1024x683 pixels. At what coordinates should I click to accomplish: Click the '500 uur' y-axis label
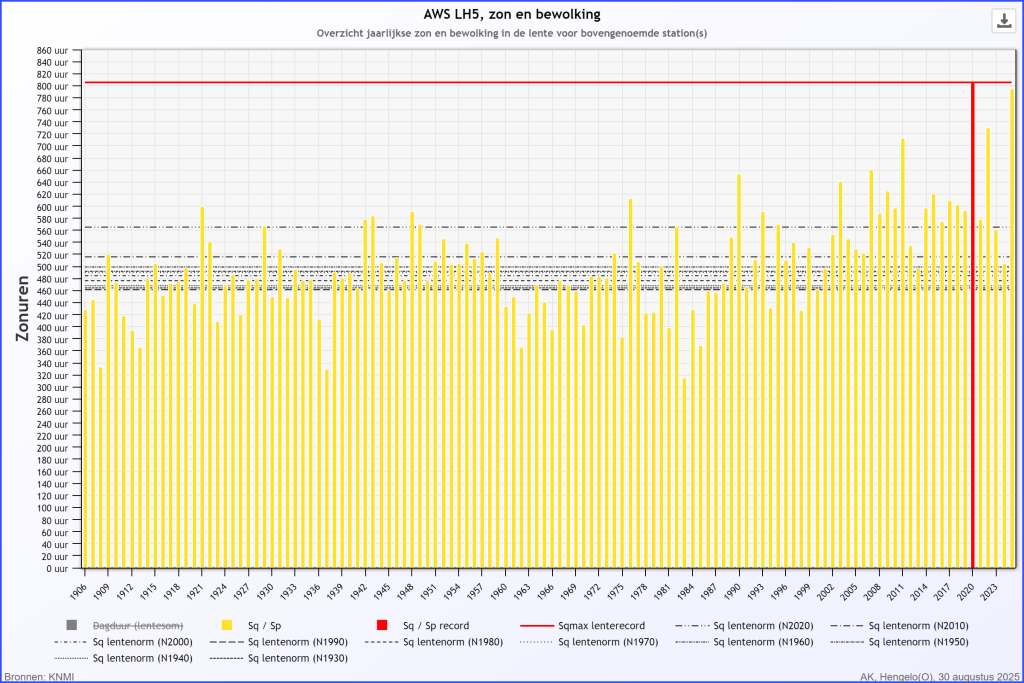[52, 267]
